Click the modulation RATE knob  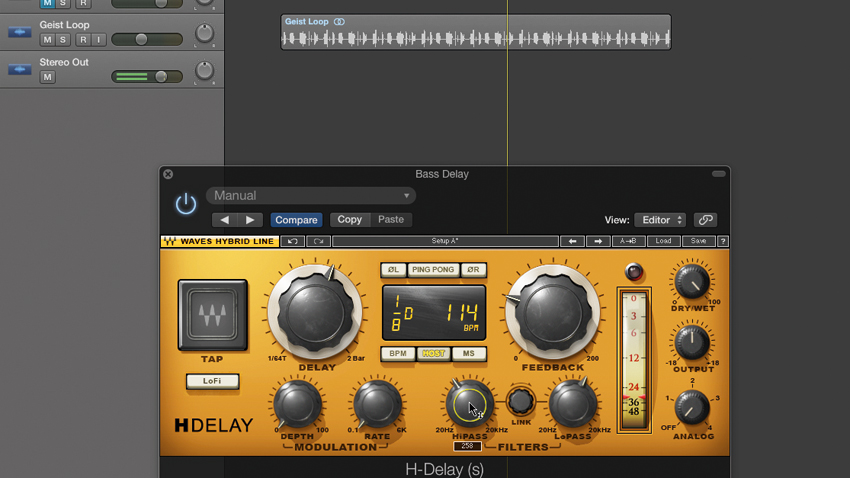[377, 404]
